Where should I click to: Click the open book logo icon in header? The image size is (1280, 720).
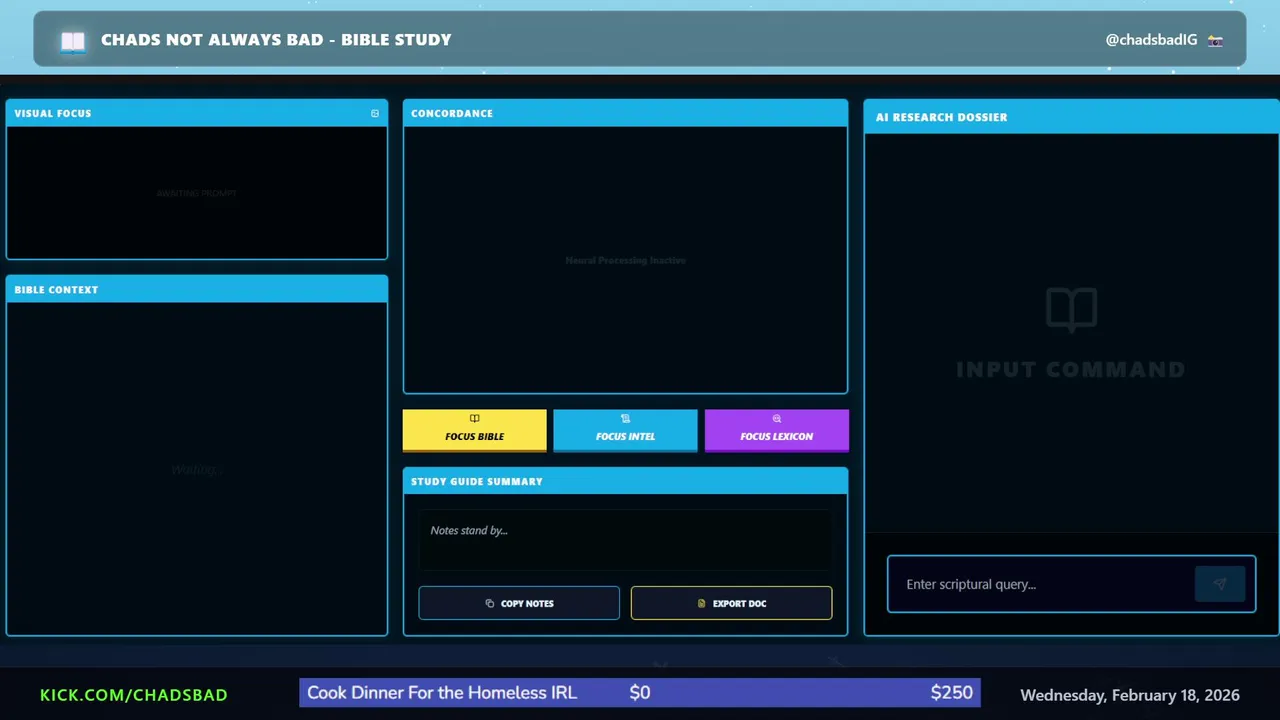point(72,41)
